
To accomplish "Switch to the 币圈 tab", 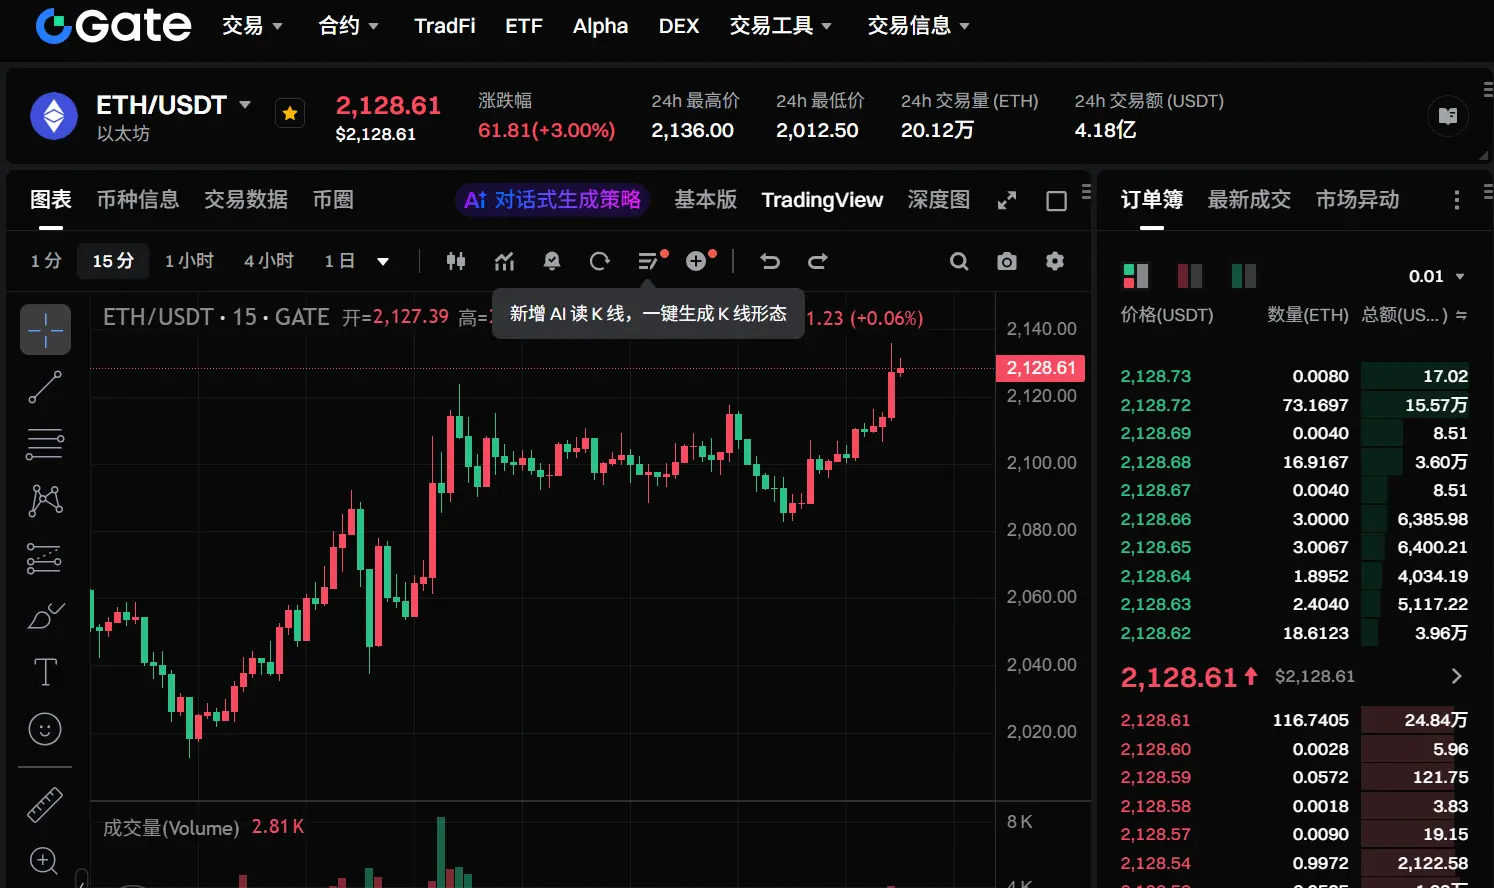I will [333, 200].
